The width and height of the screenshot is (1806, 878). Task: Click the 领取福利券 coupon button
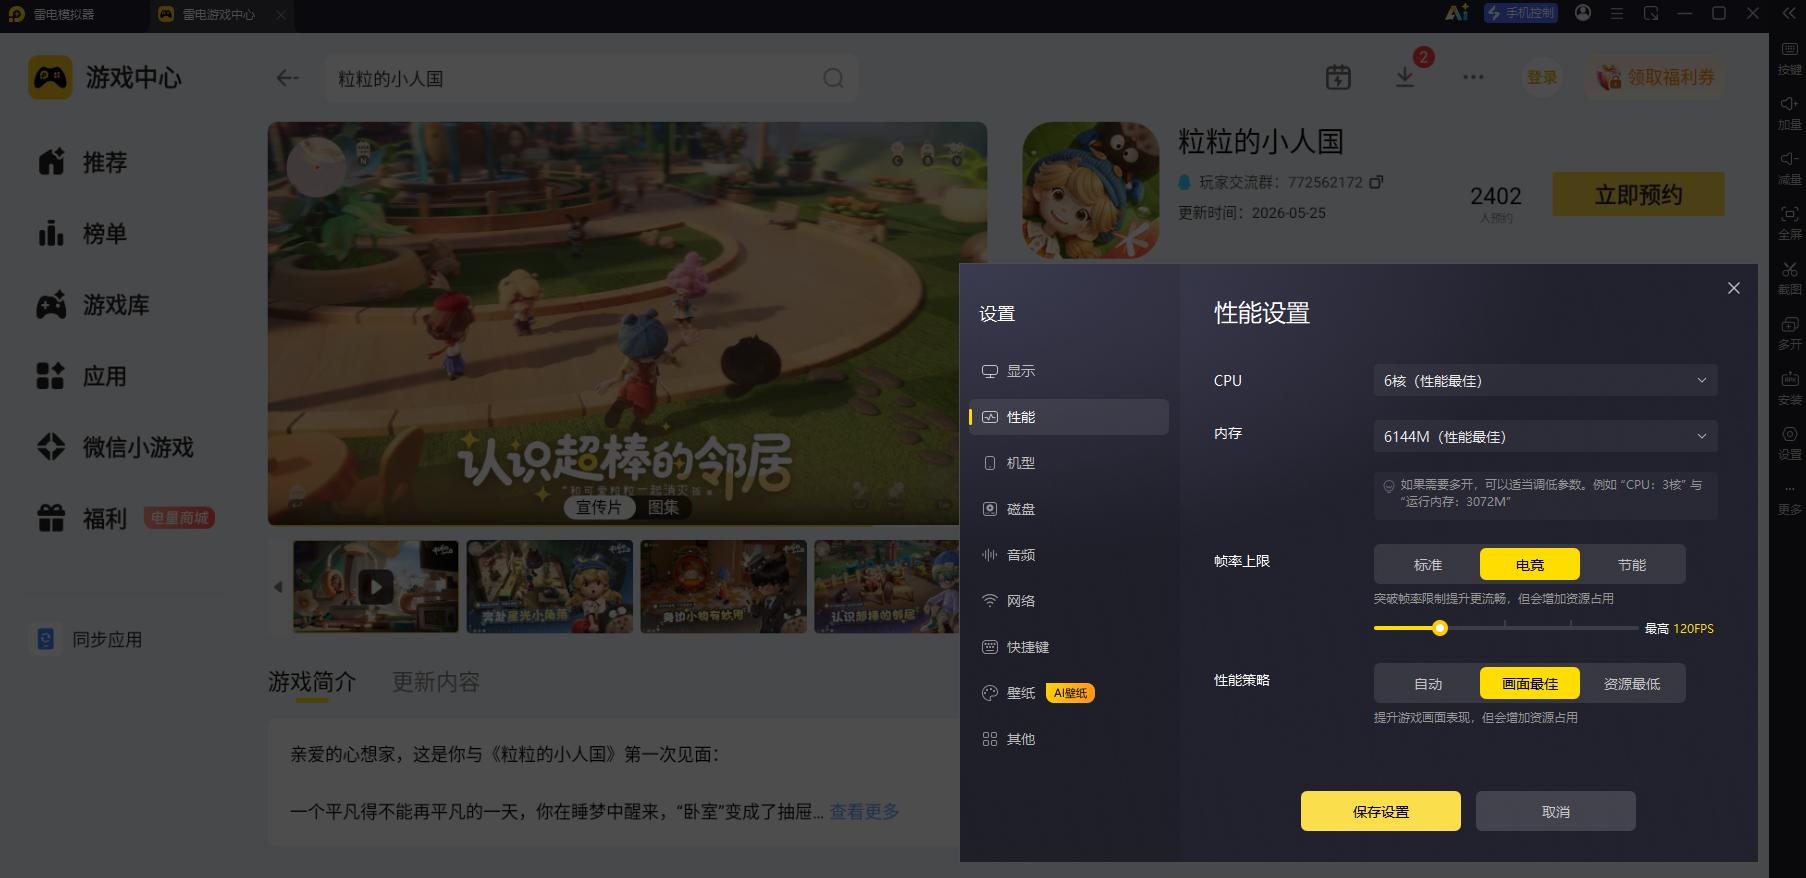pyautogui.click(x=1656, y=77)
